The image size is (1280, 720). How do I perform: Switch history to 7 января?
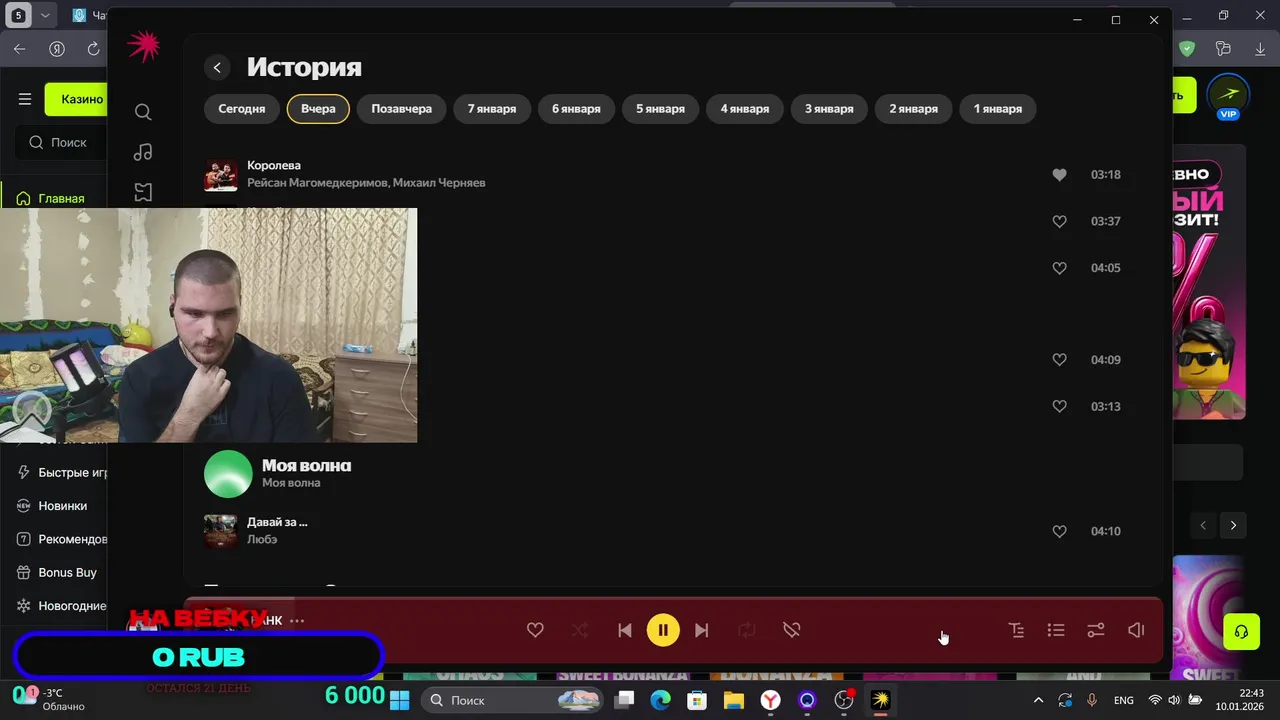click(x=492, y=109)
